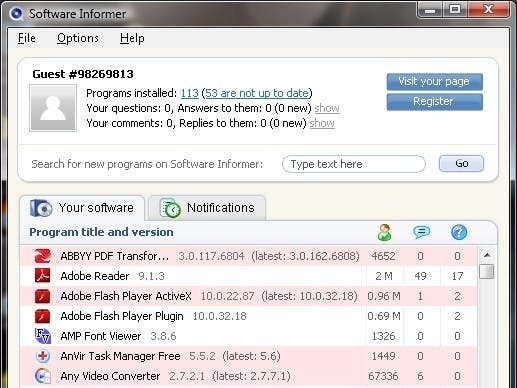Select the Adobe Reader row title

point(95,276)
